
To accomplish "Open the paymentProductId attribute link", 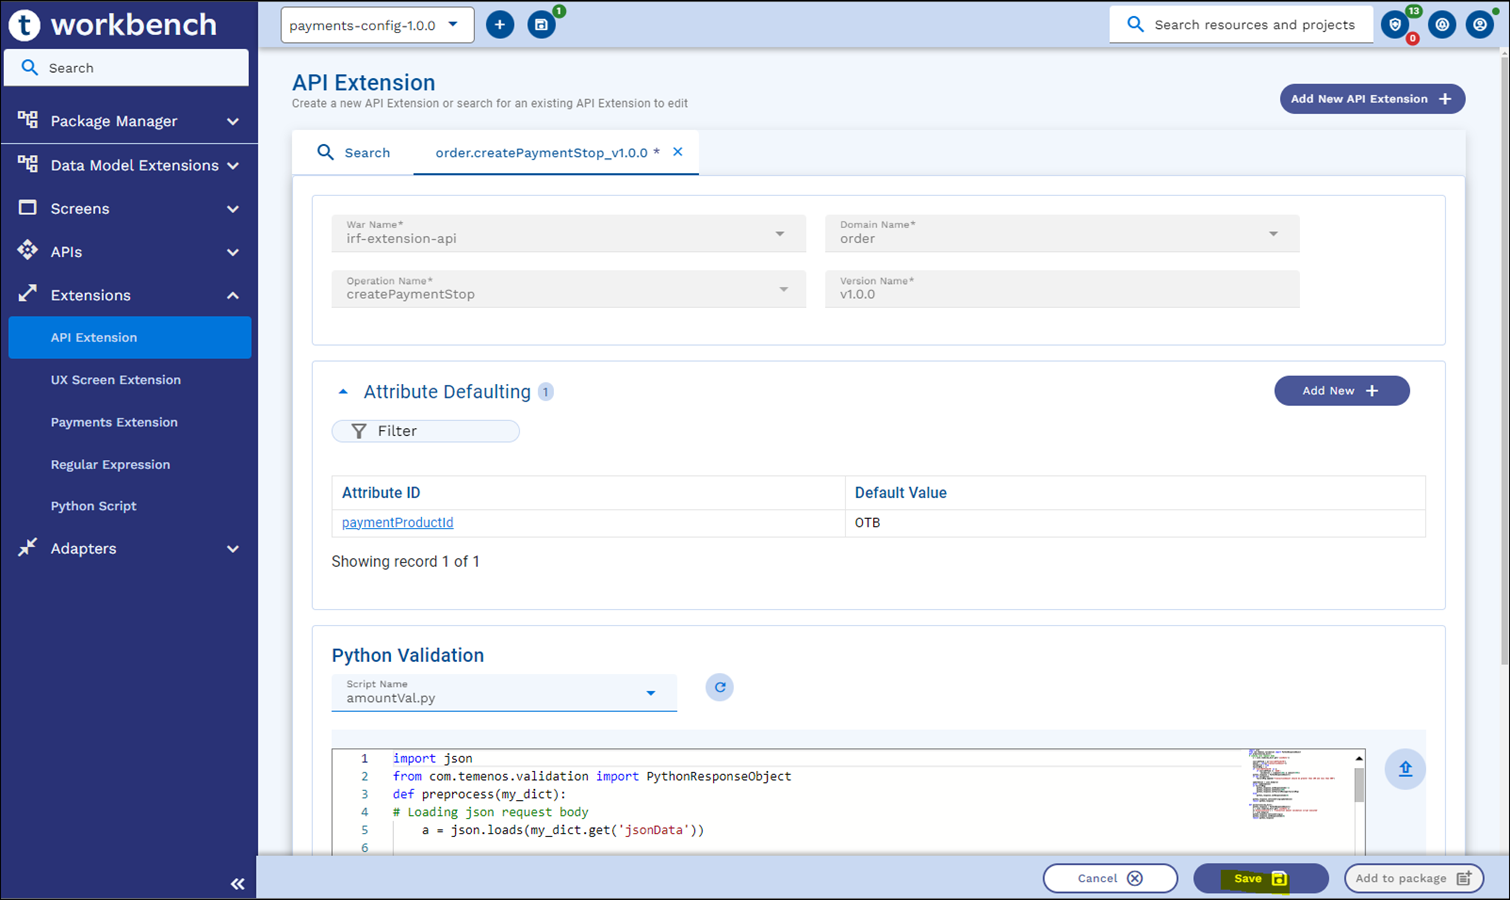I will [x=397, y=523].
